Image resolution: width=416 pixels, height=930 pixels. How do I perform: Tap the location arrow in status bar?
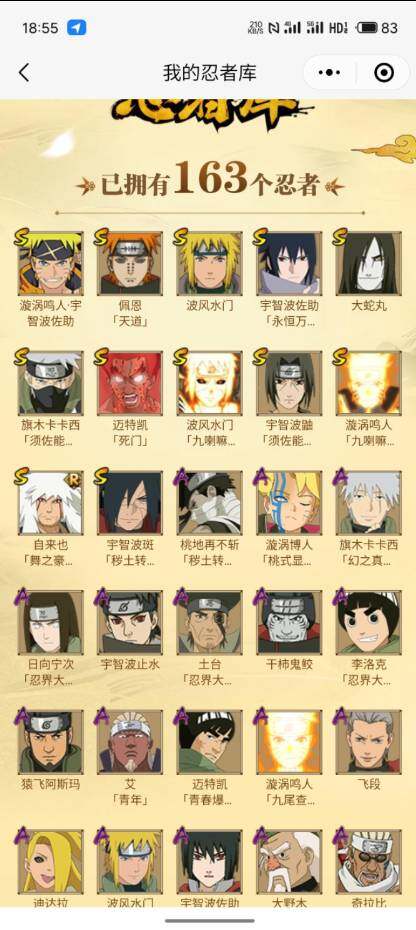tap(77, 27)
